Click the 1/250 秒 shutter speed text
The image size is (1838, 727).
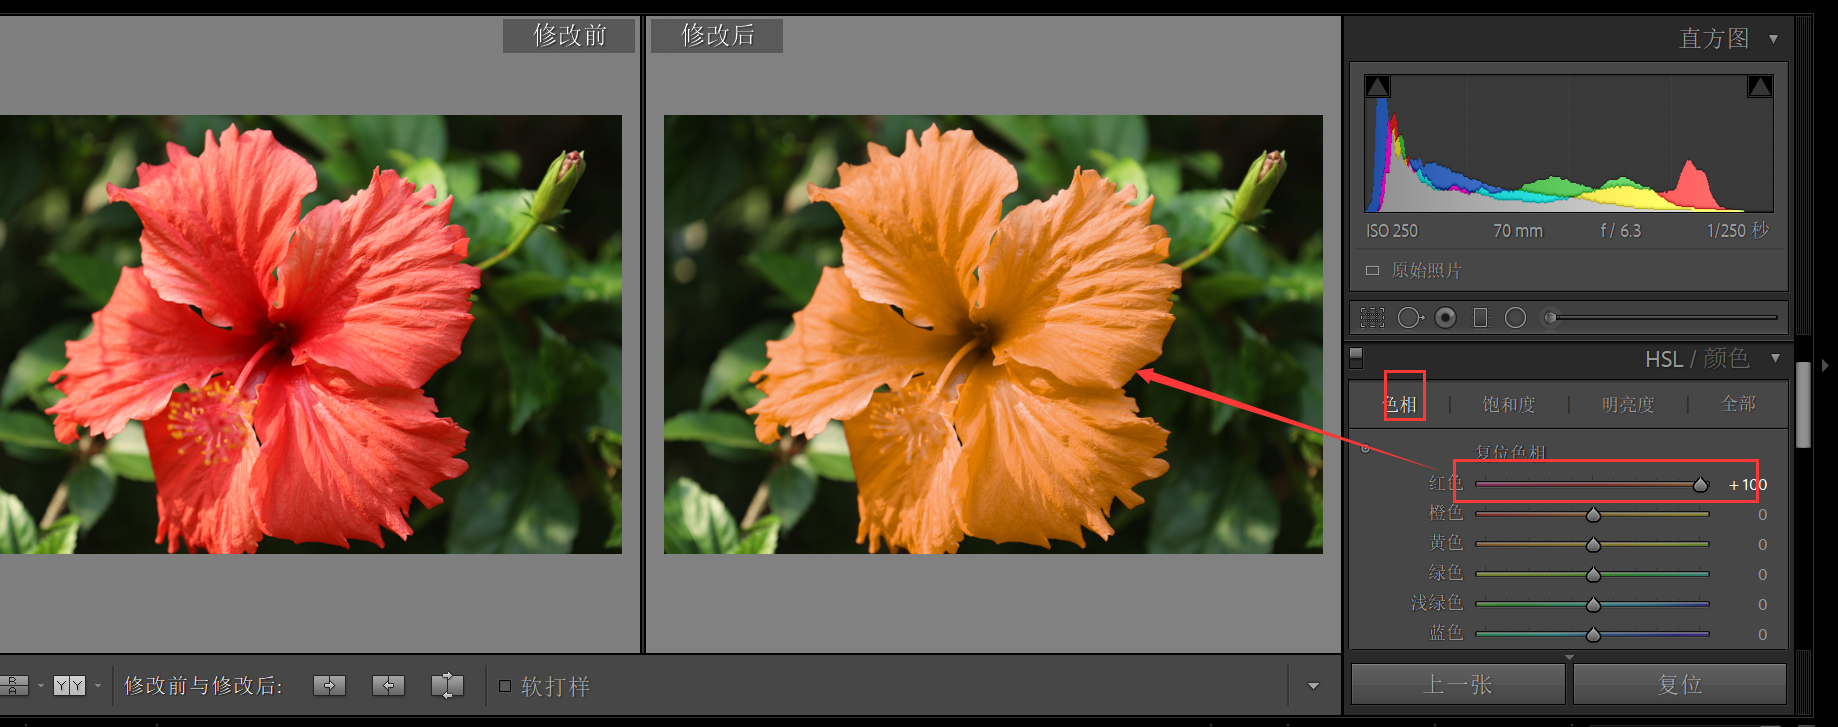(x=1738, y=231)
